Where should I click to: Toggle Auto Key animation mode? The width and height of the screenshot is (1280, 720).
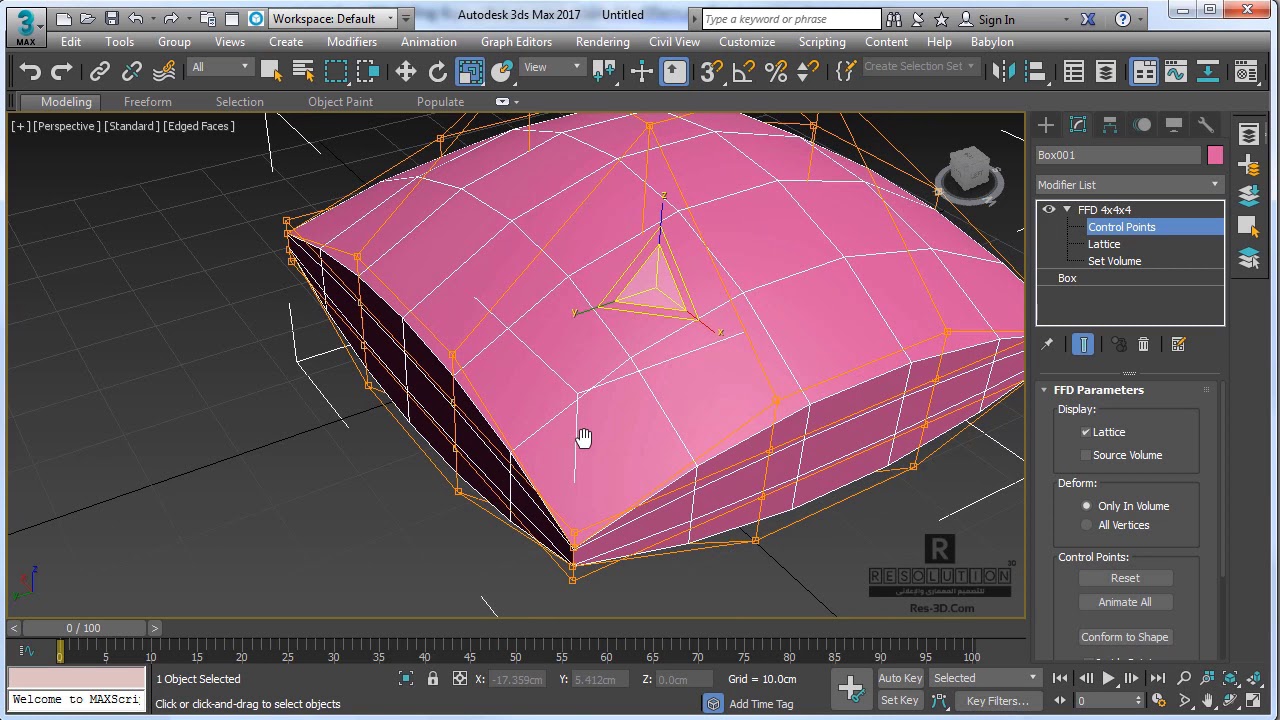click(900, 678)
